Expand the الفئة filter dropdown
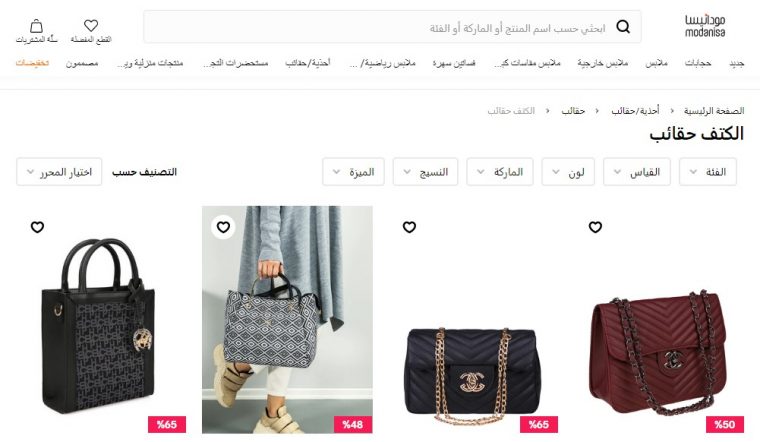This screenshot has height=442, width=760. pos(708,172)
